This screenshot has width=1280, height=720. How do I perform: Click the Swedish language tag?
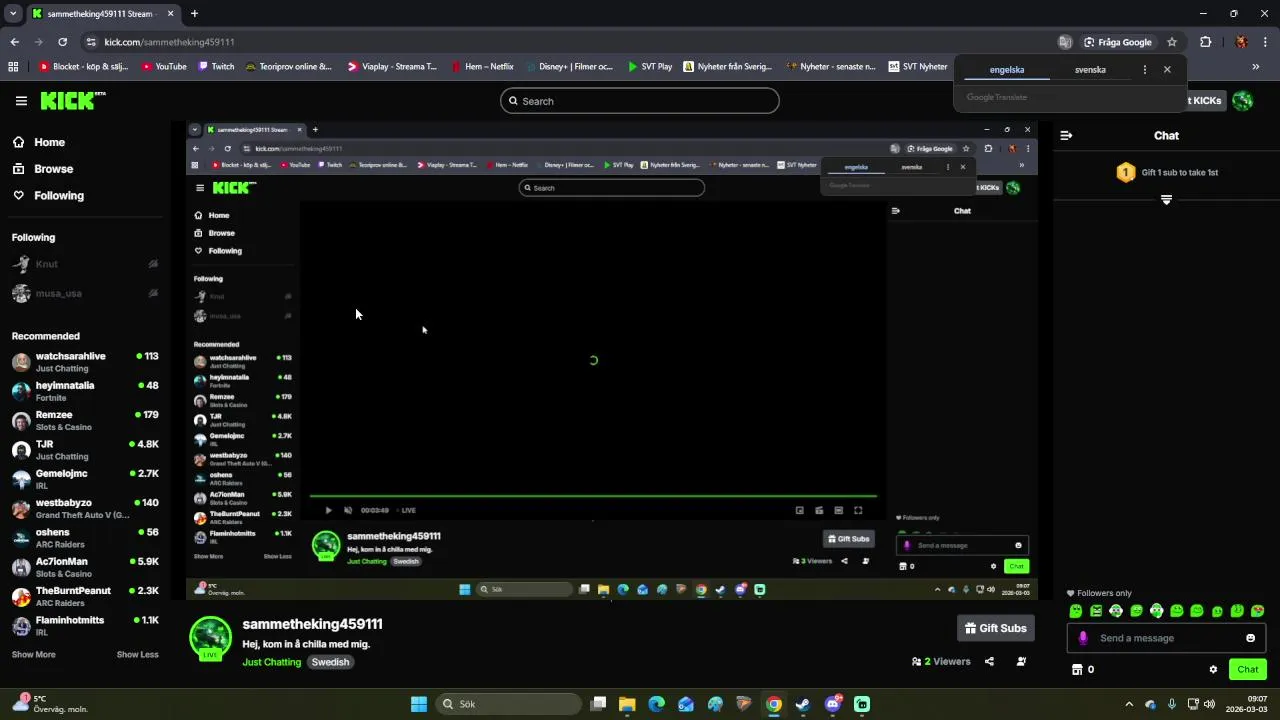pos(330,662)
